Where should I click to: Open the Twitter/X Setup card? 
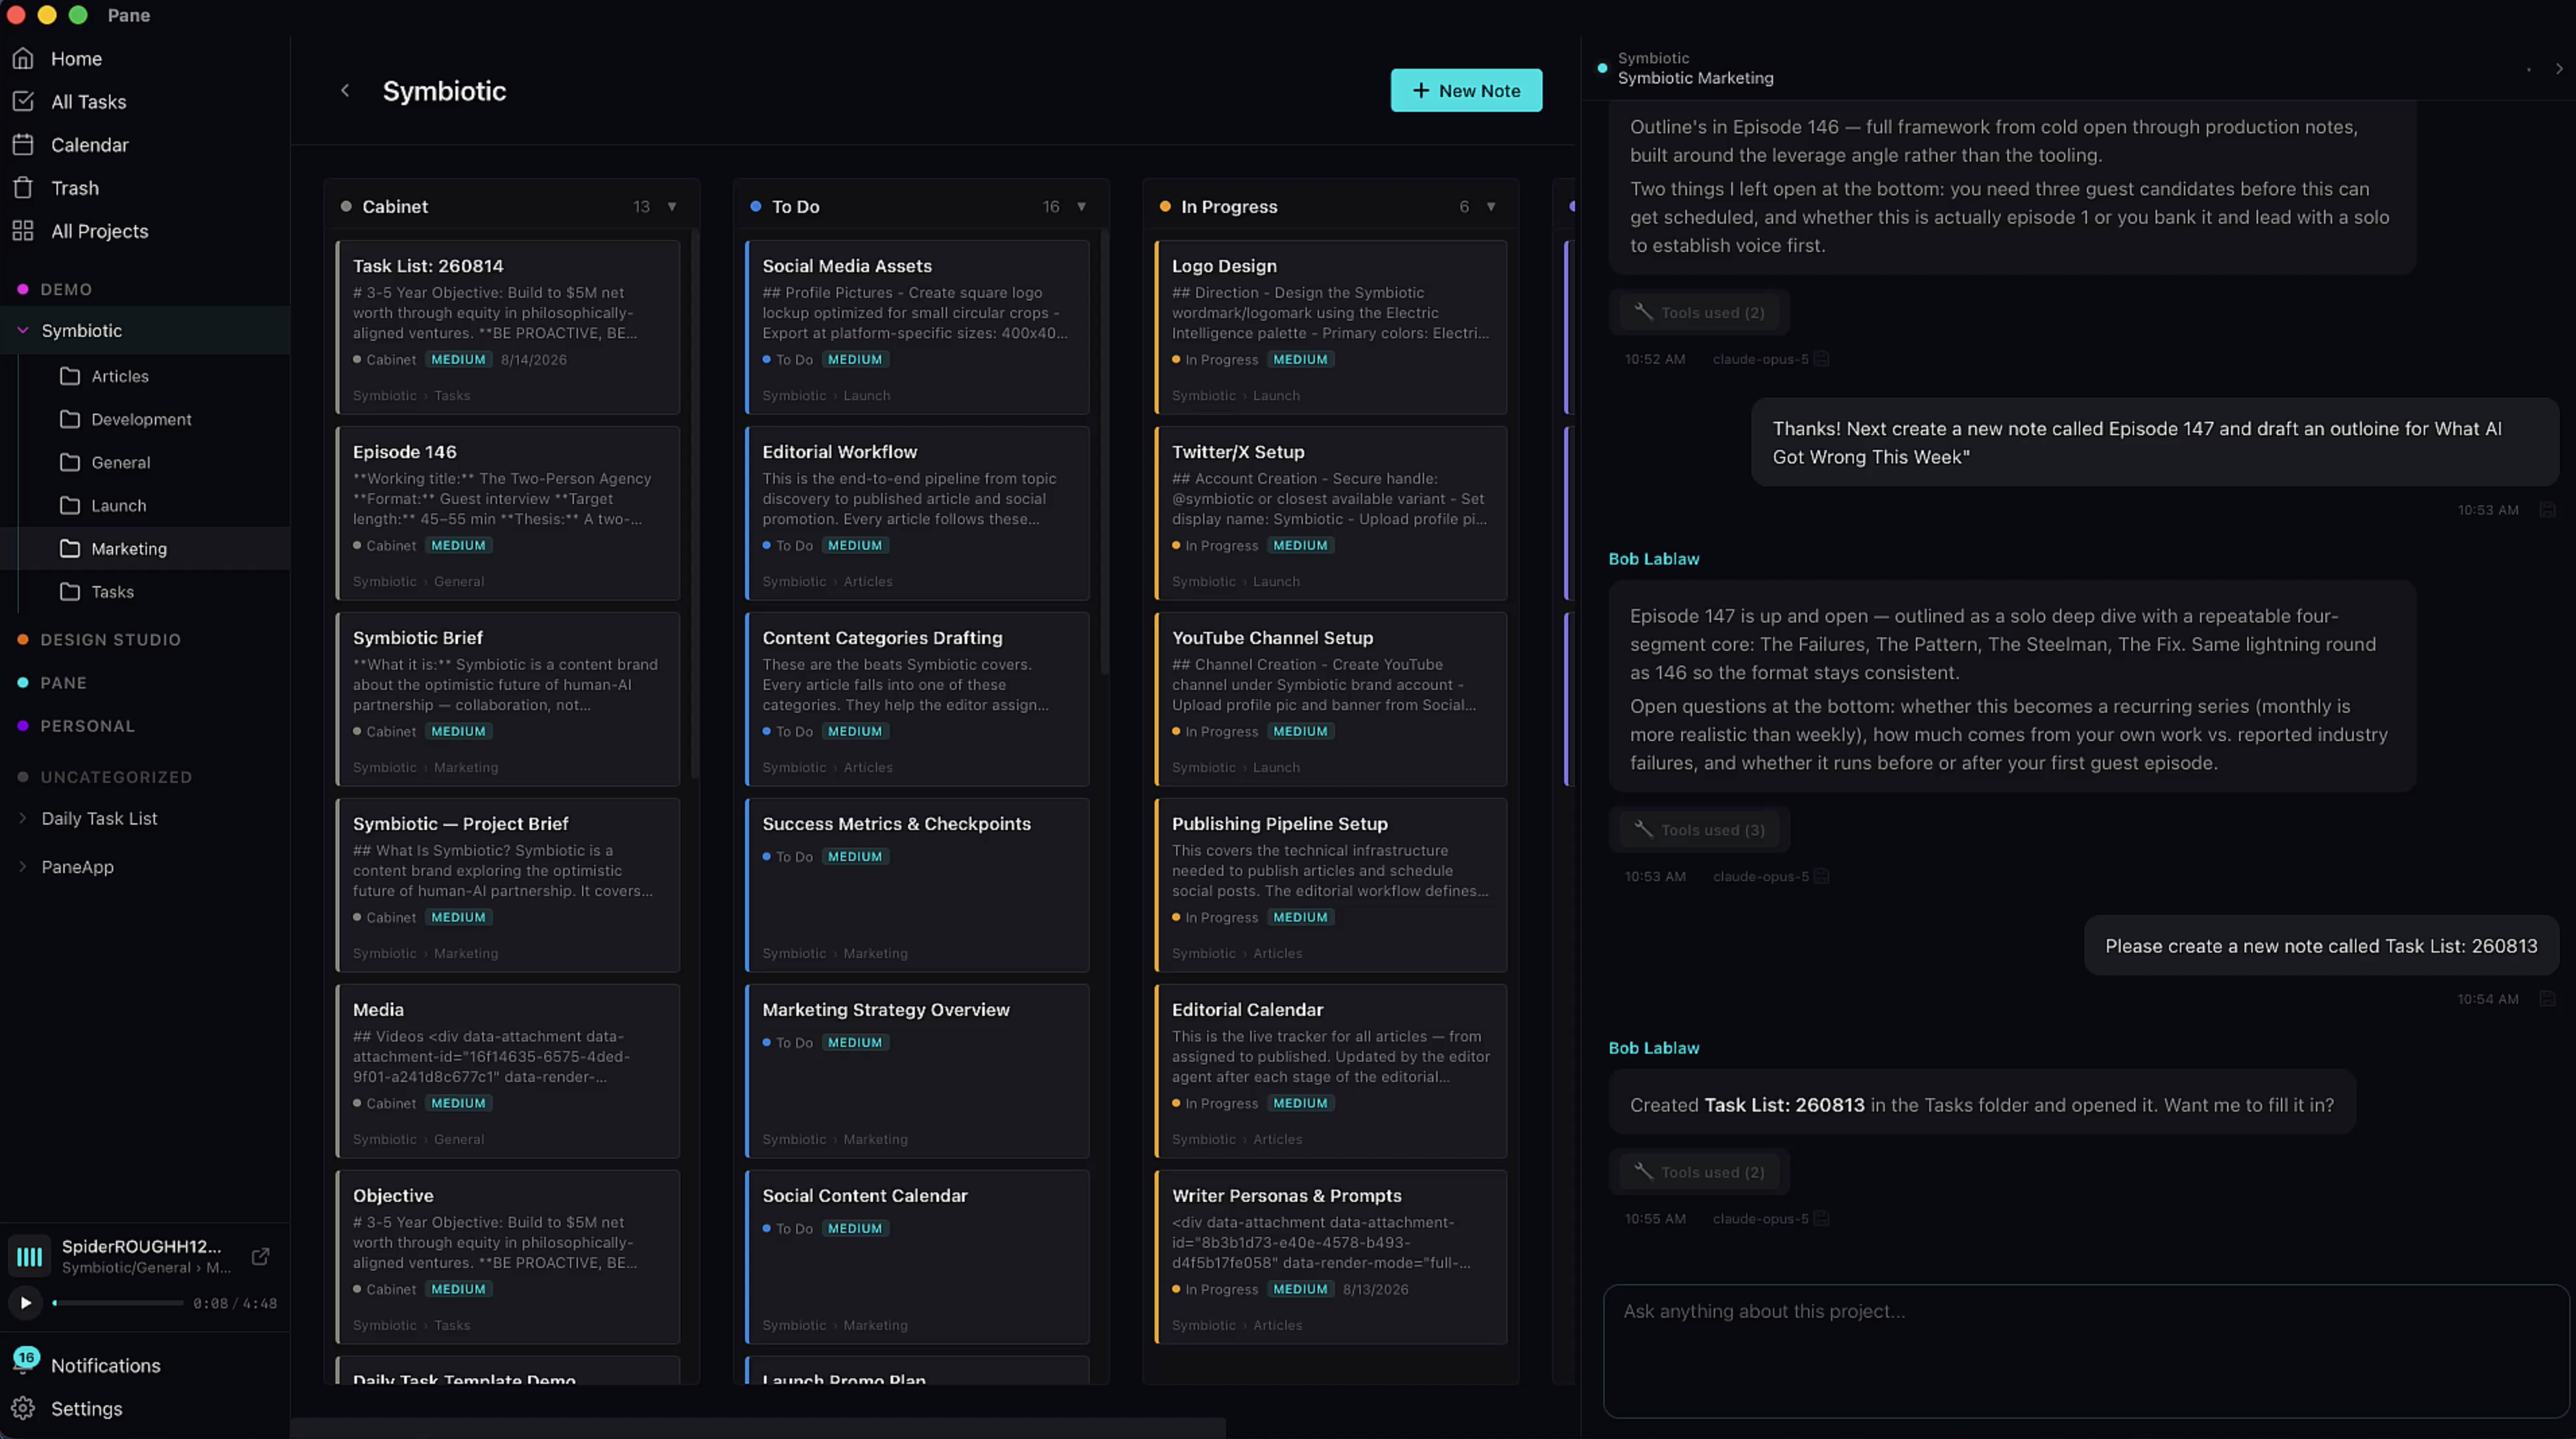point(1331,513)
